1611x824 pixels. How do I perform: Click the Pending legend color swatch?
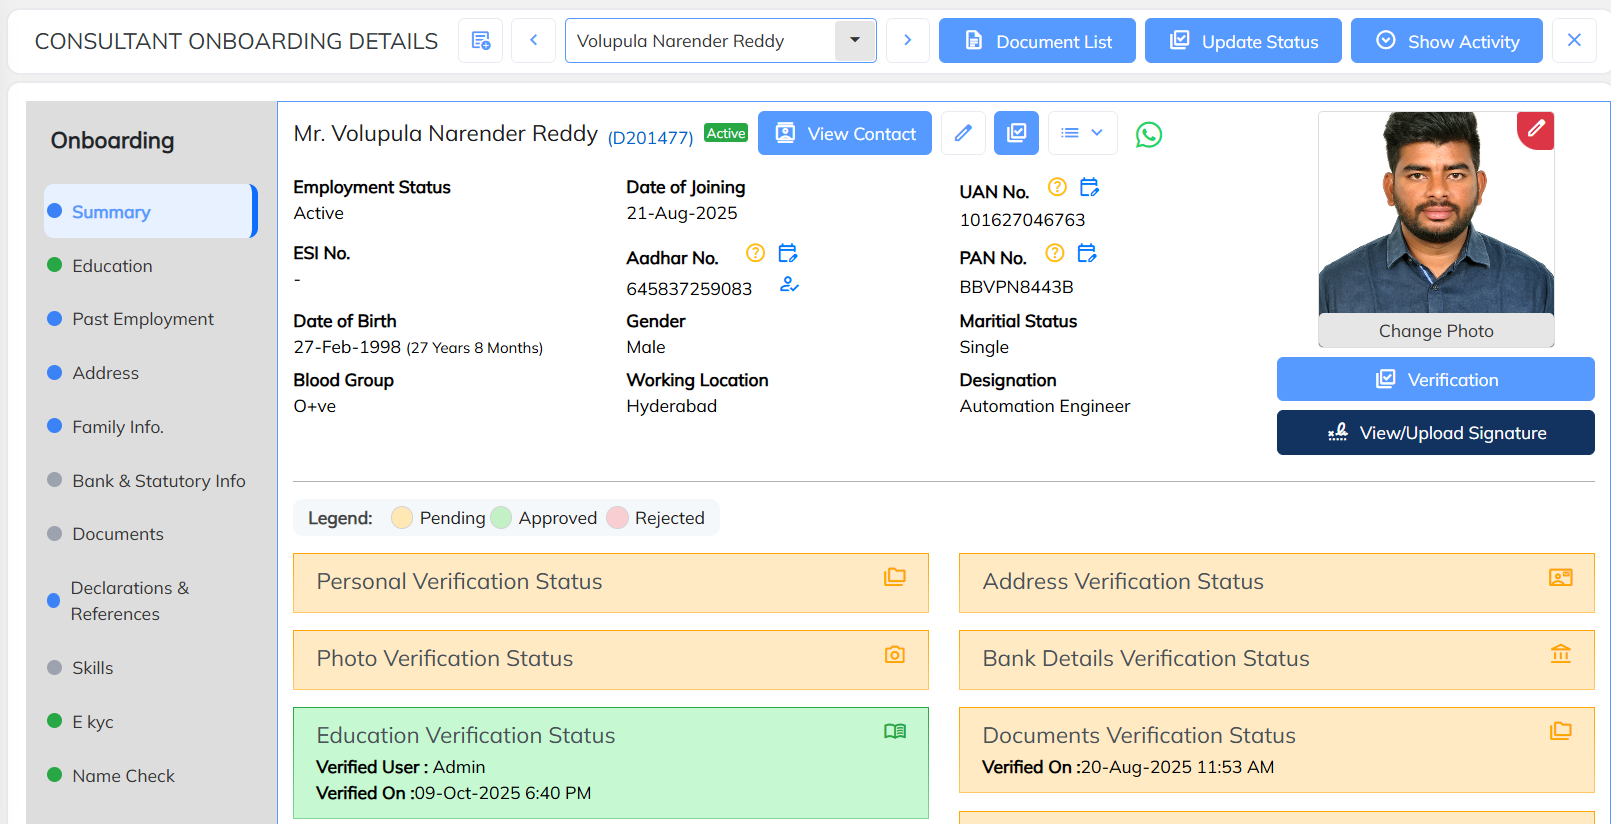point(402,518)
